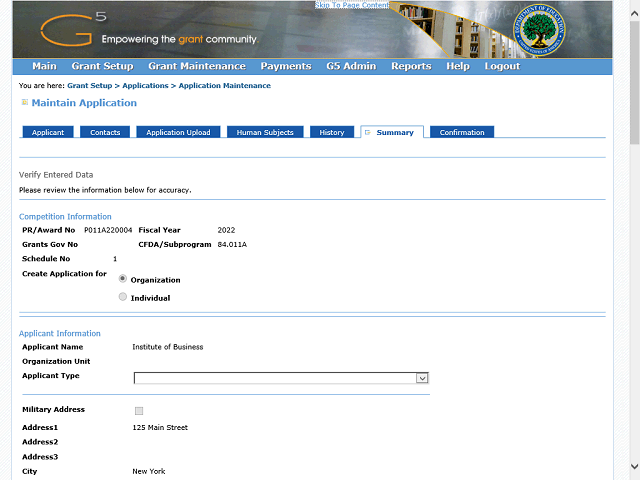Open the Grant Maintenance menu
The height and width of the screenshot is (480, 640).
(197, 66)
